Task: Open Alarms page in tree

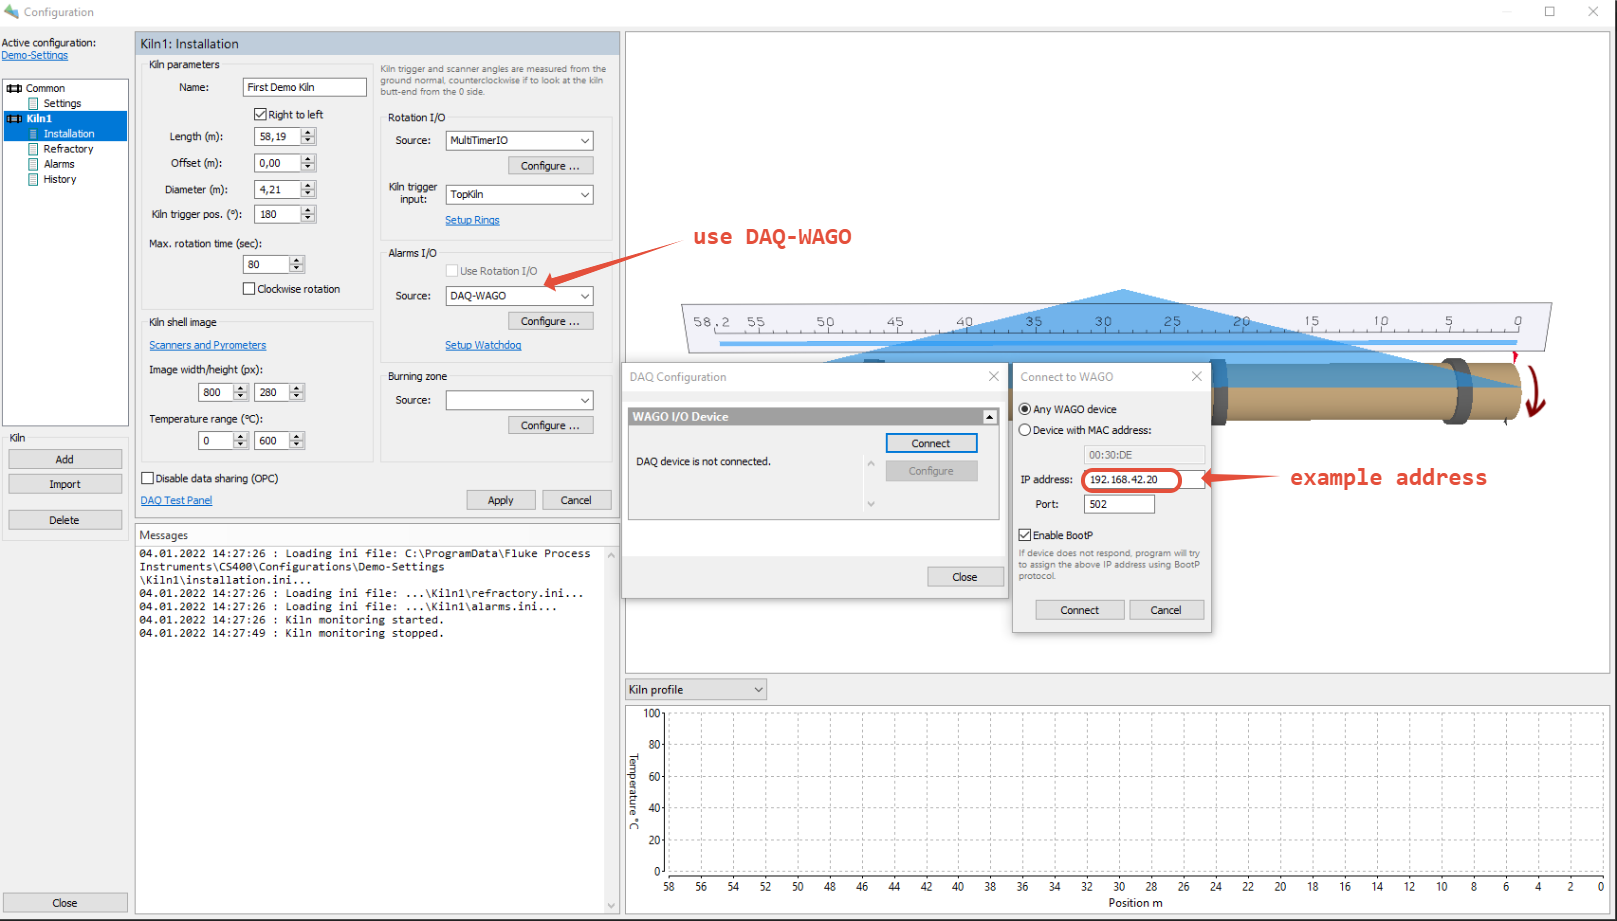Action: 59,164
